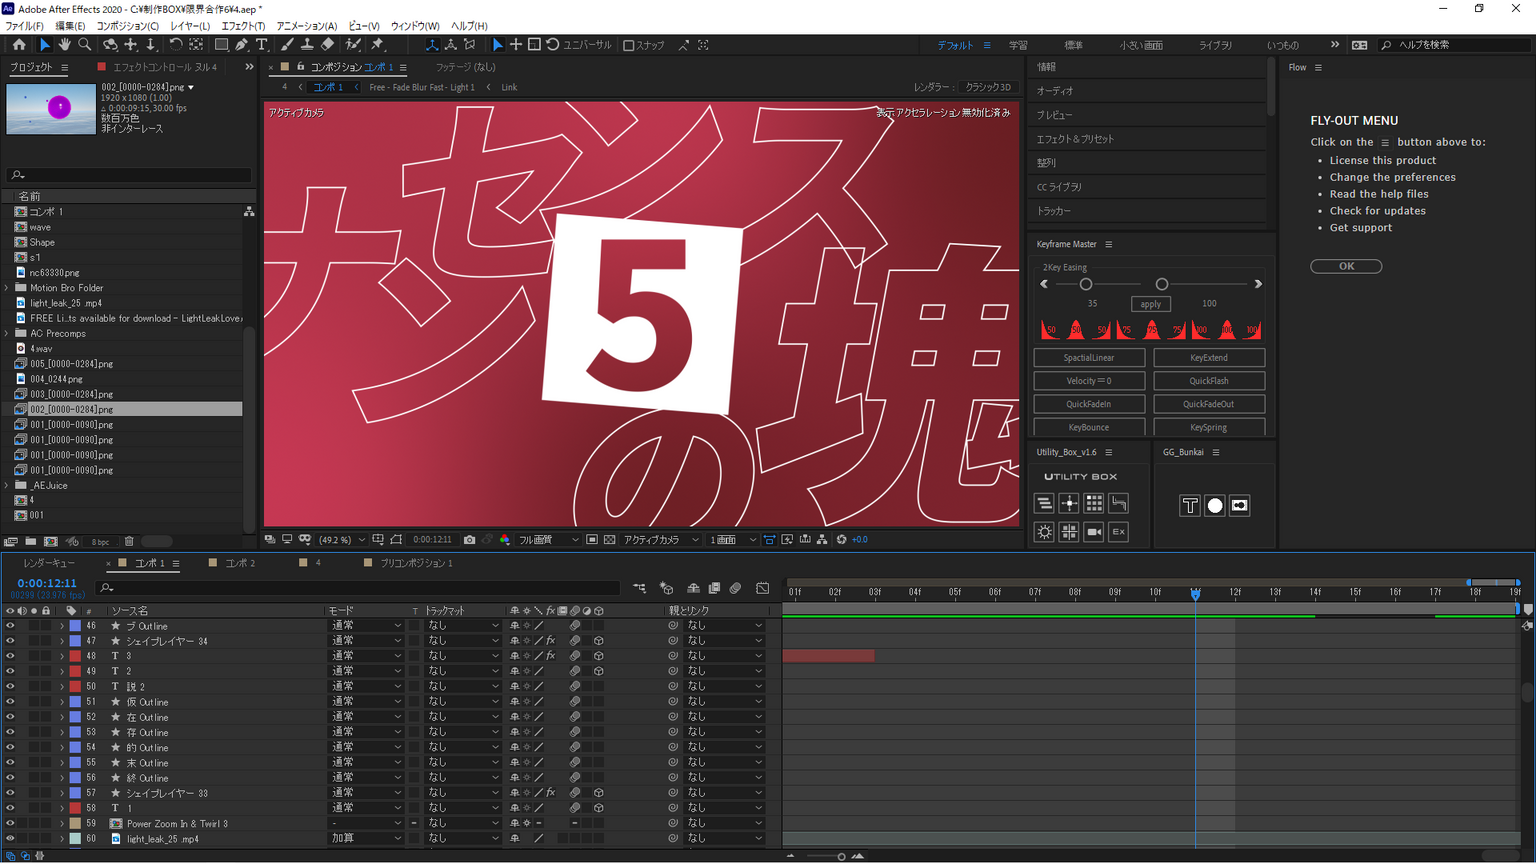Click the circle icon in GG_Bunkai panel
The image size is (1536, 864).
point(1214,506)
